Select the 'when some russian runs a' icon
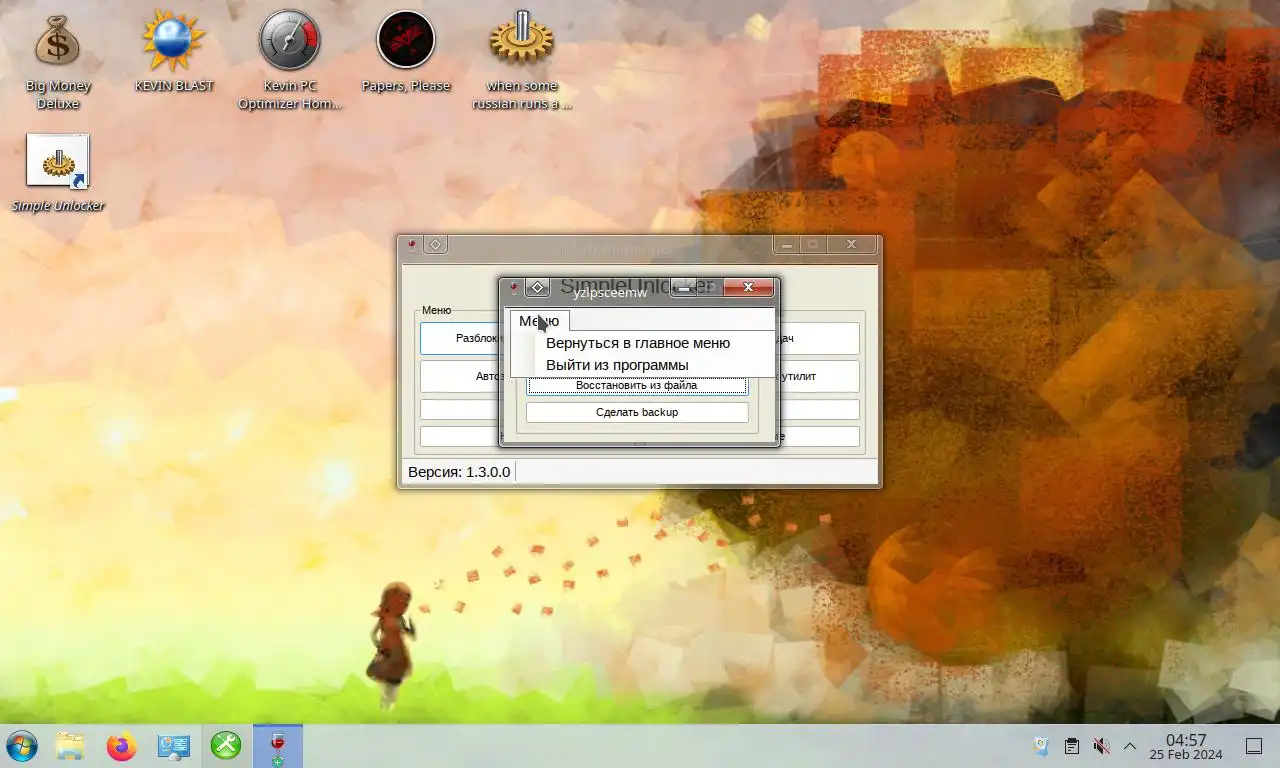The width and height of the screenshot is (1280, 768). 522,60
